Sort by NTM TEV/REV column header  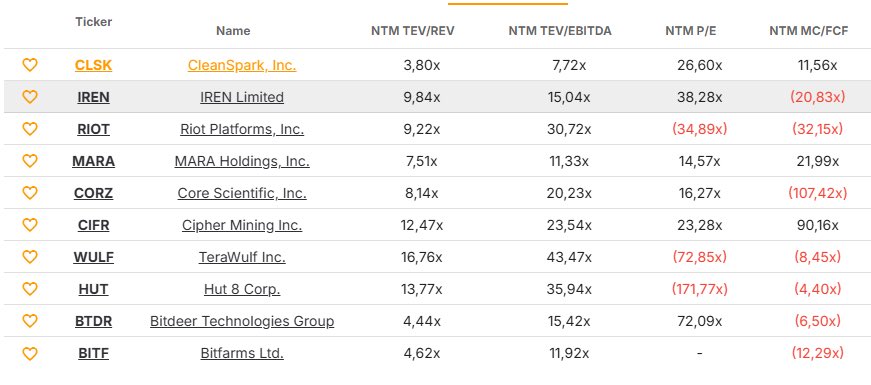point(413,31)
